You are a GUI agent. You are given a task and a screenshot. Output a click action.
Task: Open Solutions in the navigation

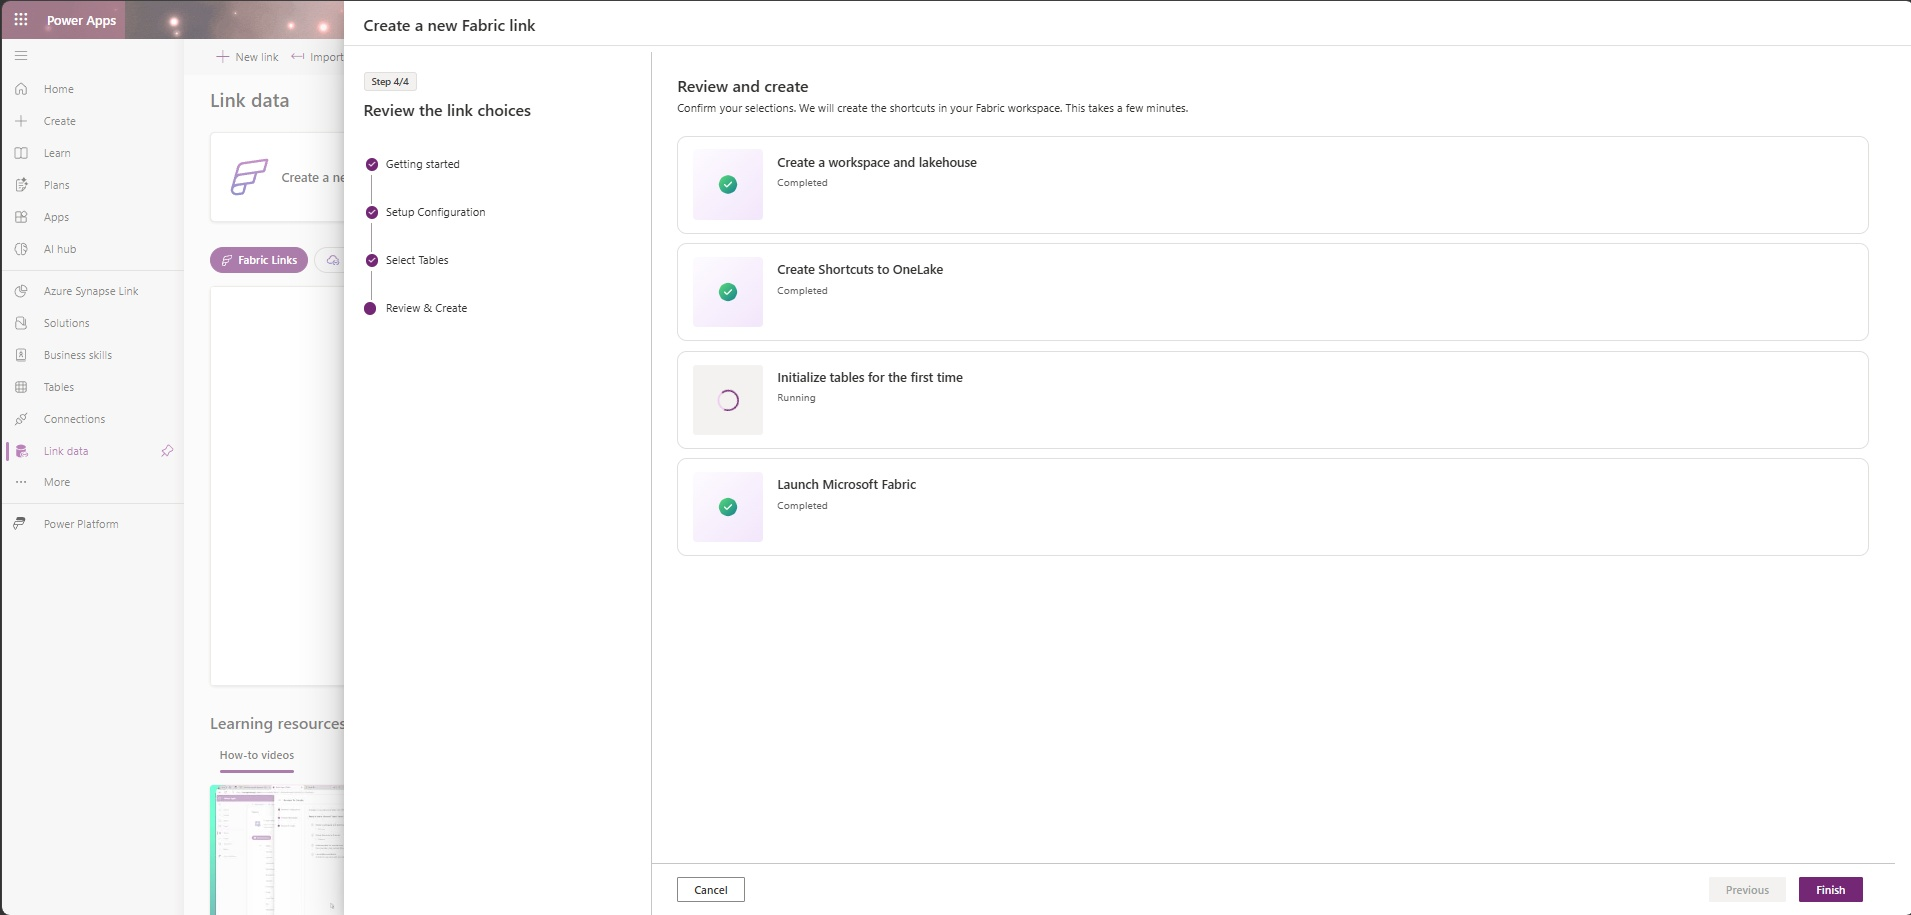pos(67,323)
